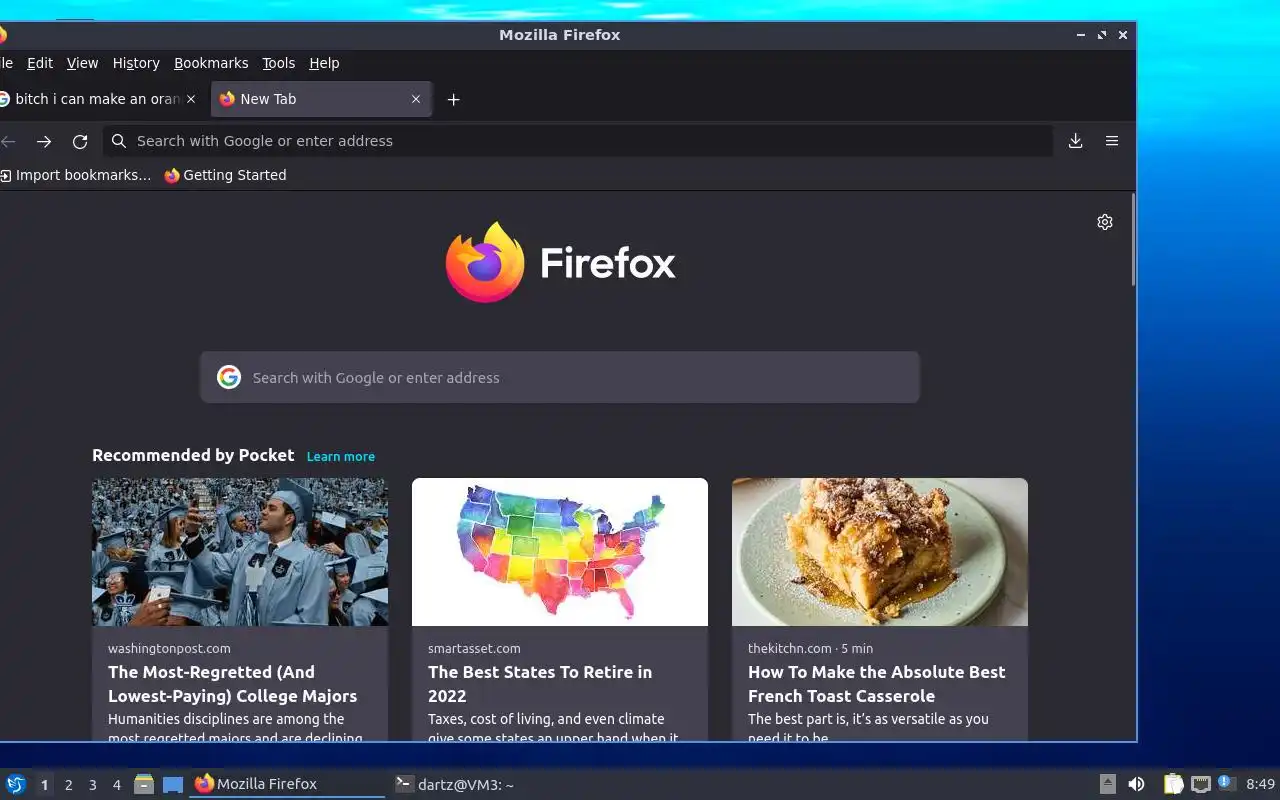This screenshot has width=1280, height=800.
Task: Open new tab personalize gear settings
Action: click(1105, 222)
